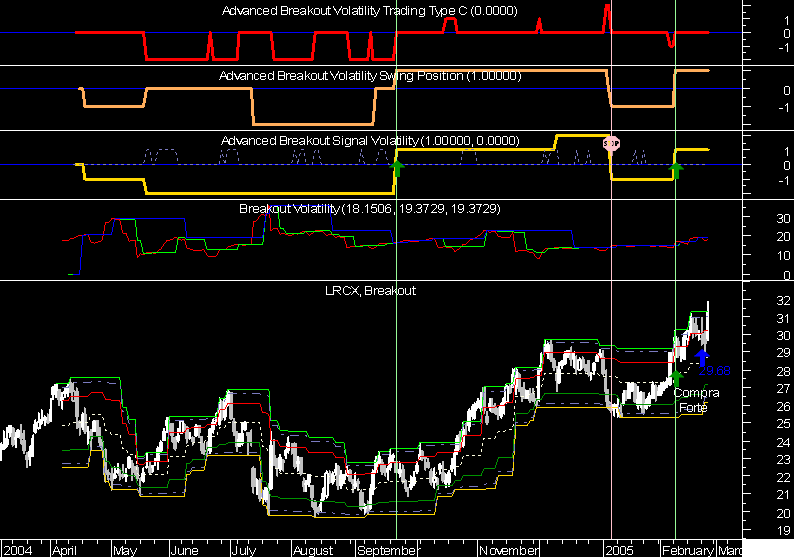Select February green arrow in Signal Volatility panel
The width and height of the screenshot is (794, 557).
676,170
